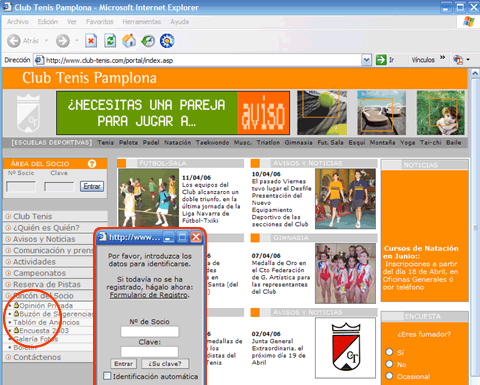Click the futbol-sala kids photo

[149, 197]
